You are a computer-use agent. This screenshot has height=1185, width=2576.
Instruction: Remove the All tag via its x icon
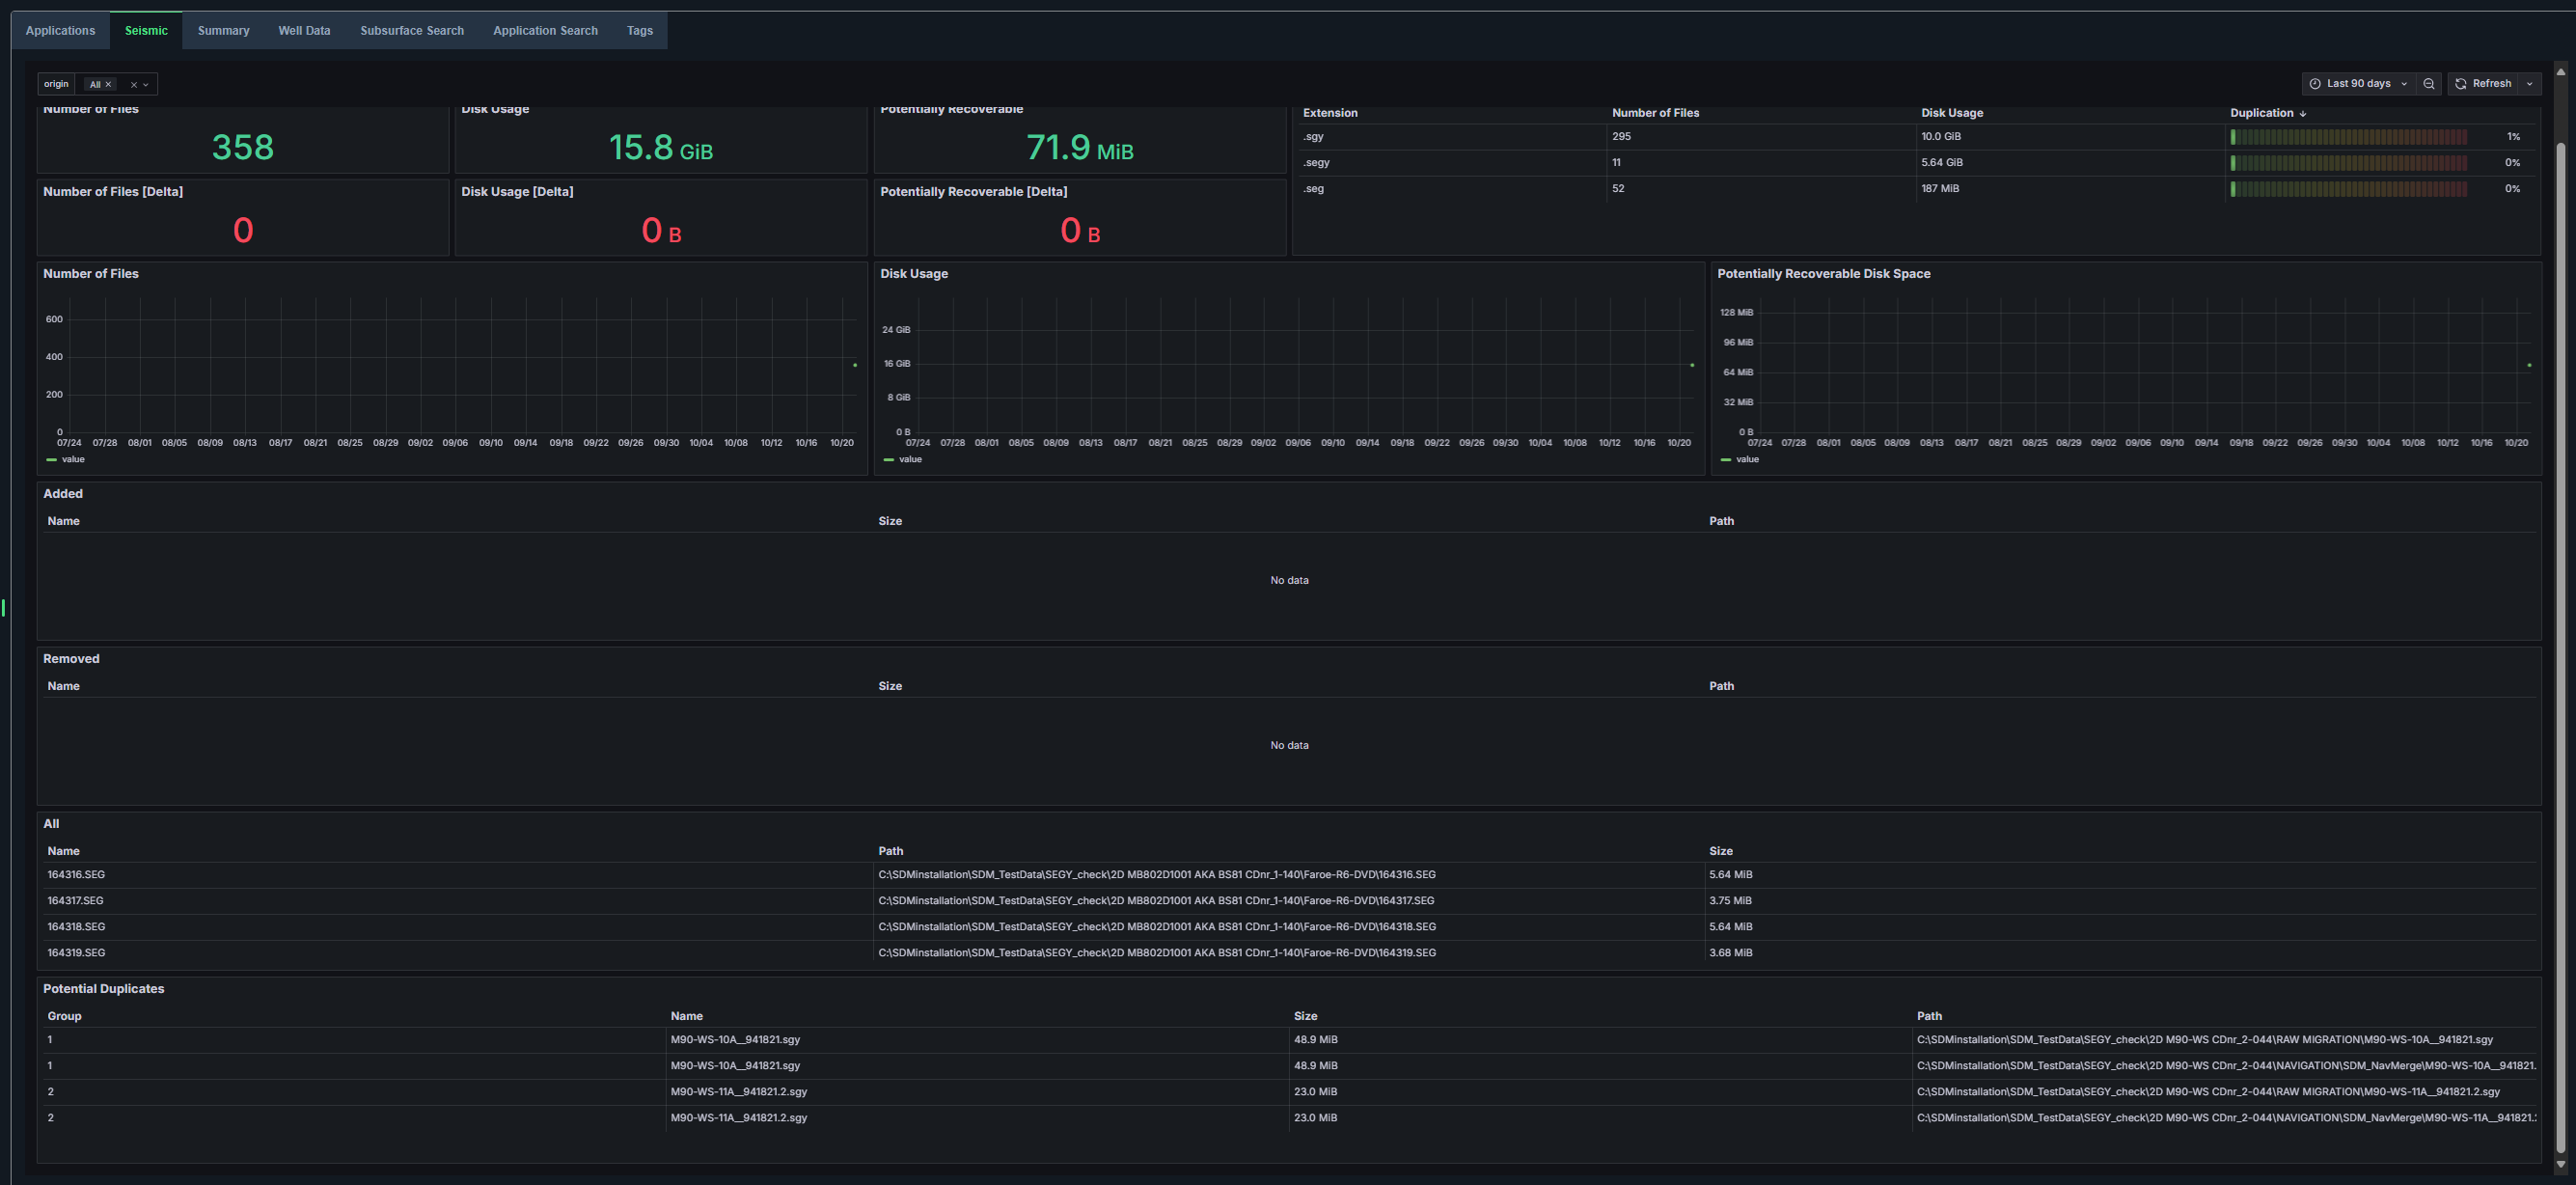click(x=108, y=85)
